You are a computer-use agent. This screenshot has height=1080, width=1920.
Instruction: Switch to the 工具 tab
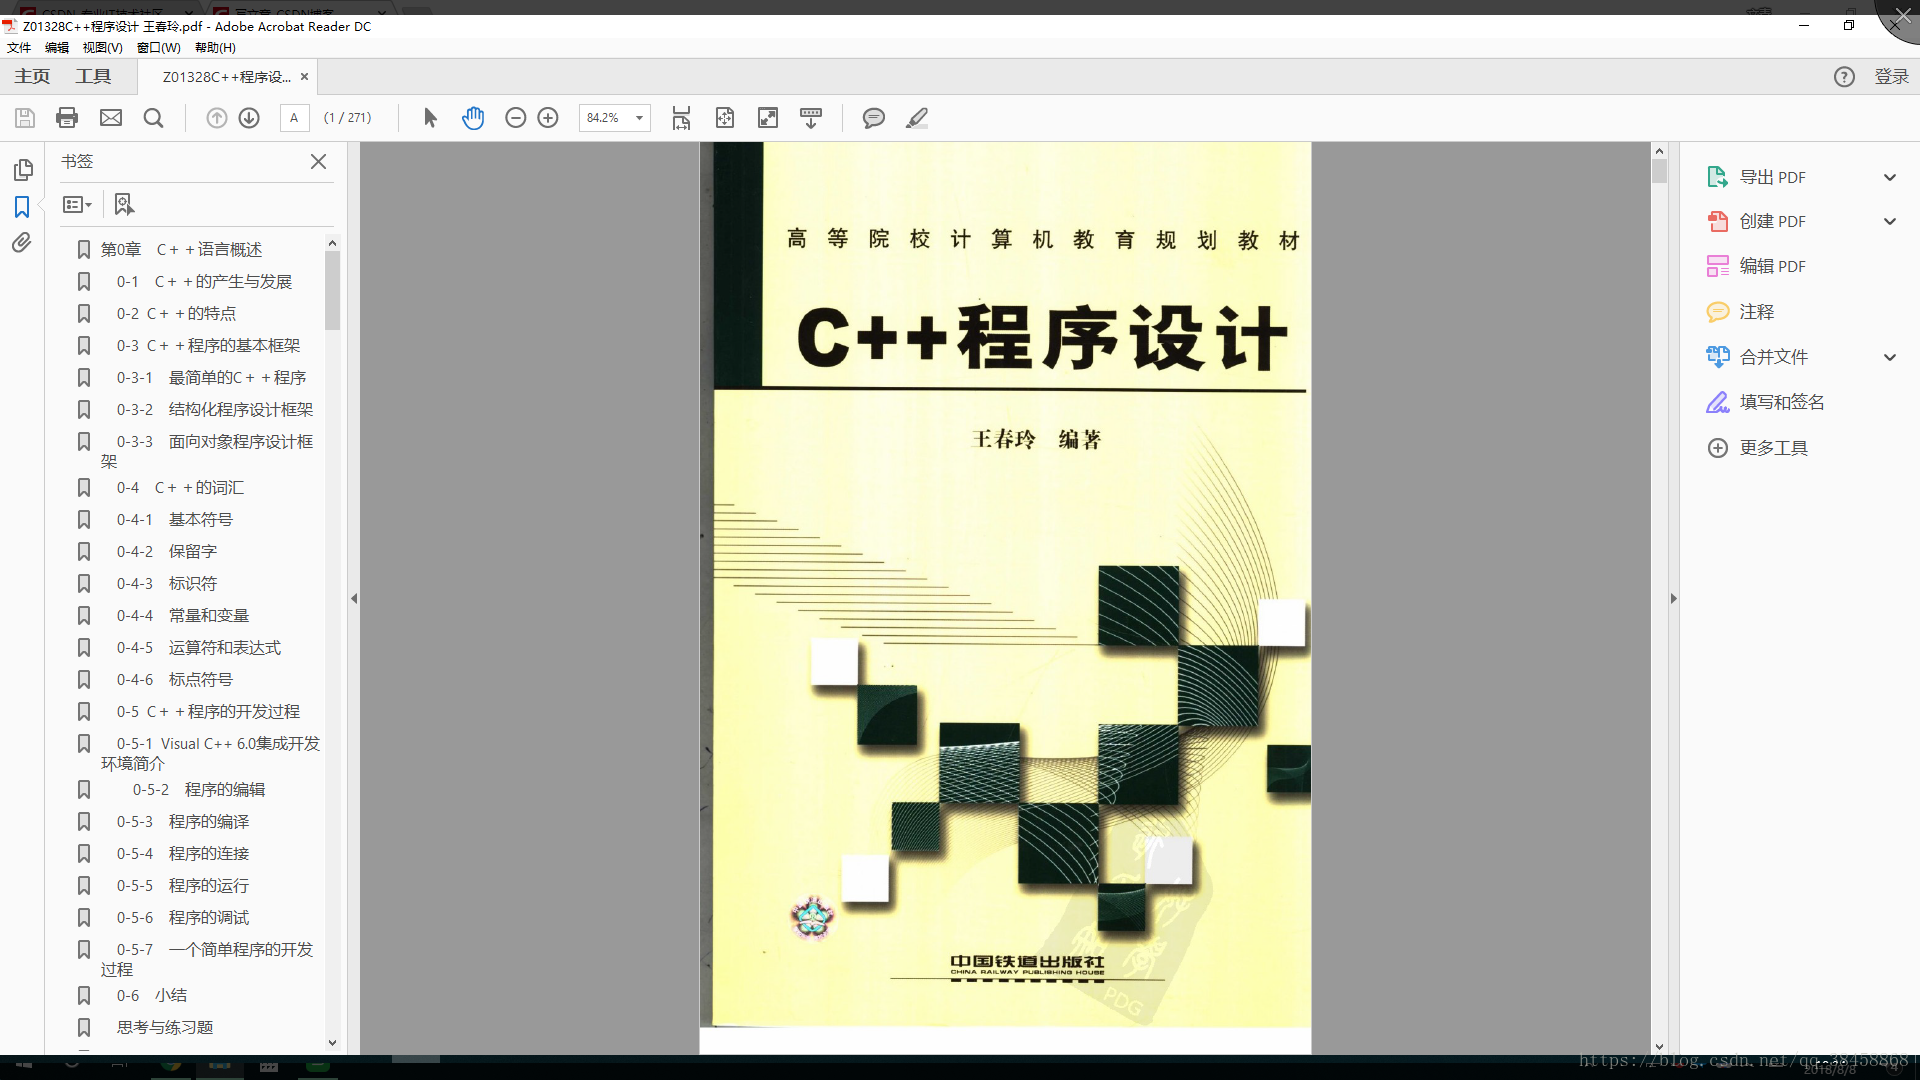pyautogui.click(x=93, y=77)
